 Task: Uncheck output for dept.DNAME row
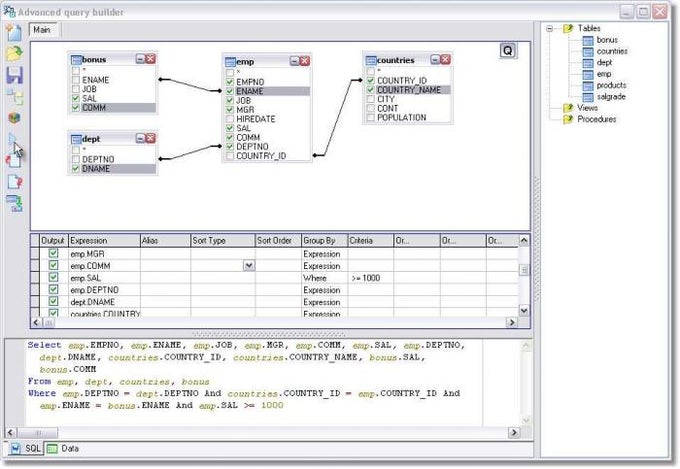pos(53,301)
